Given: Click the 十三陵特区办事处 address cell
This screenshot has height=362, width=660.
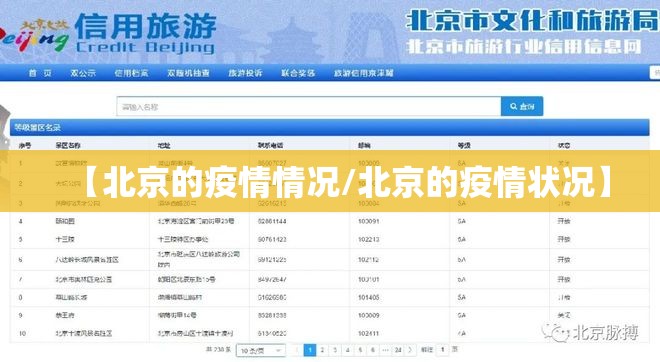Looking at the screenshot, I should tap(183, 239).
